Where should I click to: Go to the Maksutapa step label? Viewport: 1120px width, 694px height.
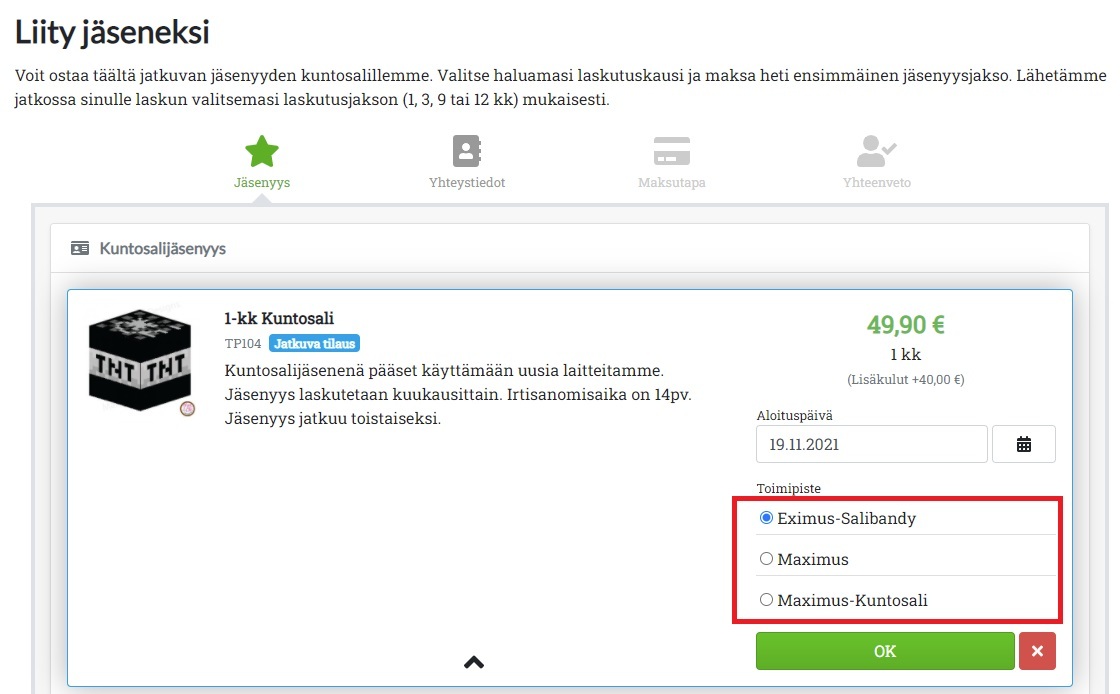pos(671,183)
